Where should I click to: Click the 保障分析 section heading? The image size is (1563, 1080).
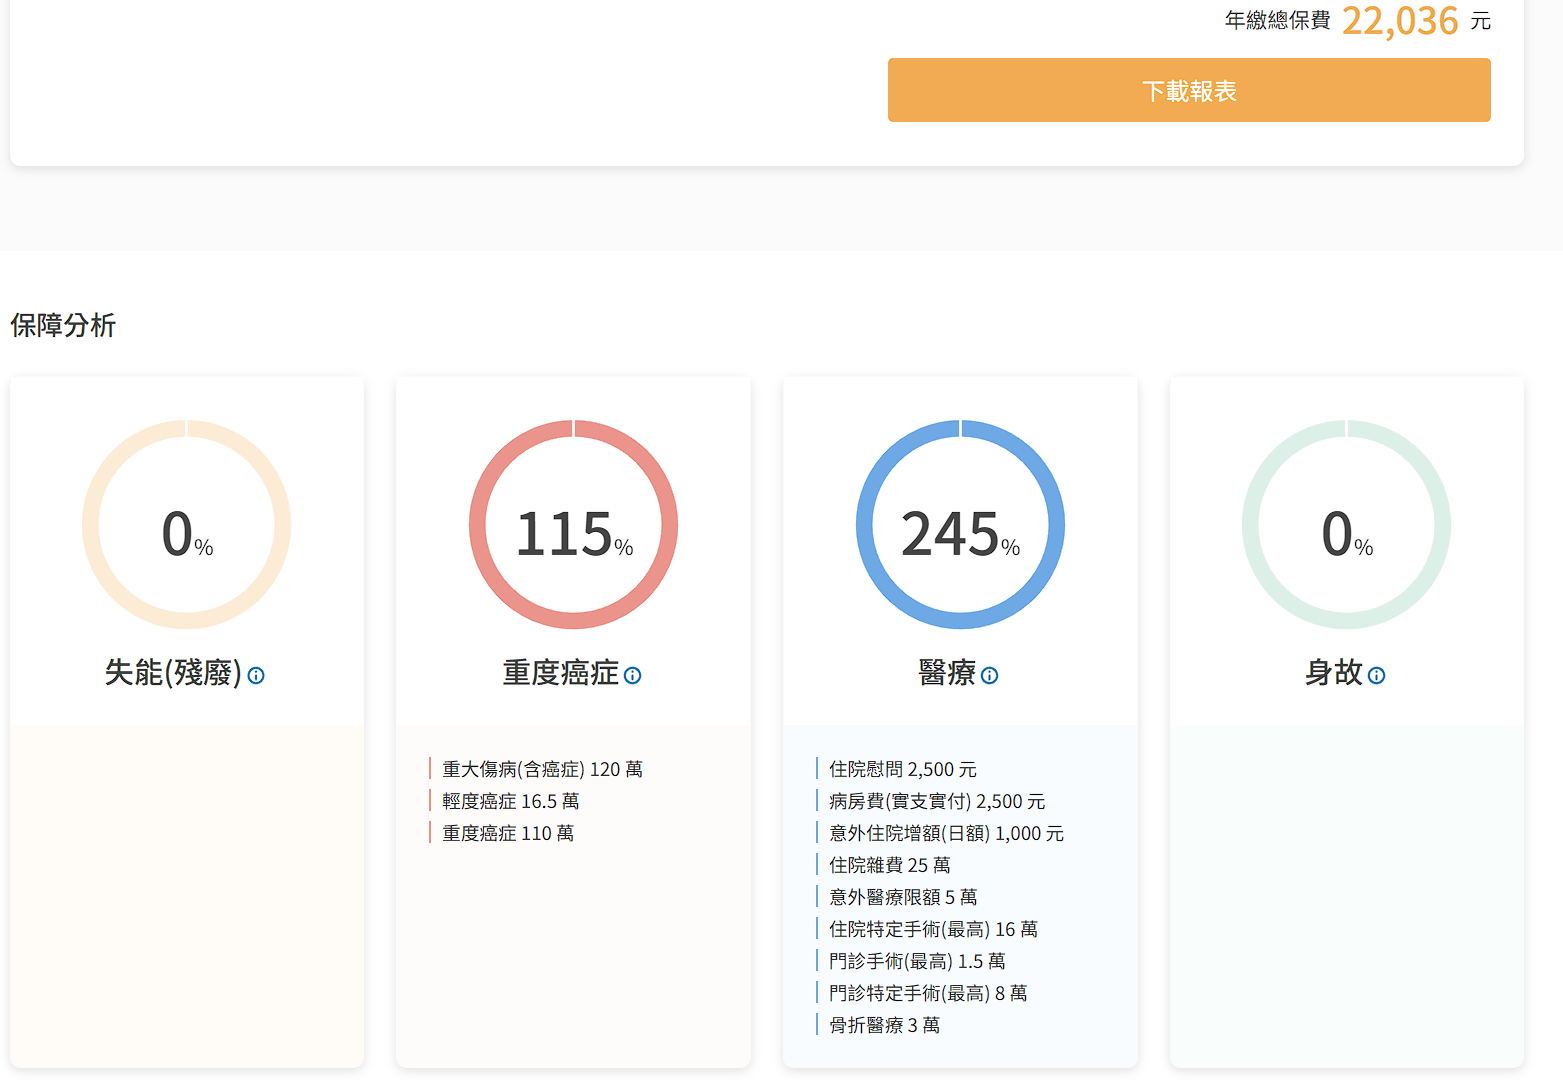tap(63, 325)
